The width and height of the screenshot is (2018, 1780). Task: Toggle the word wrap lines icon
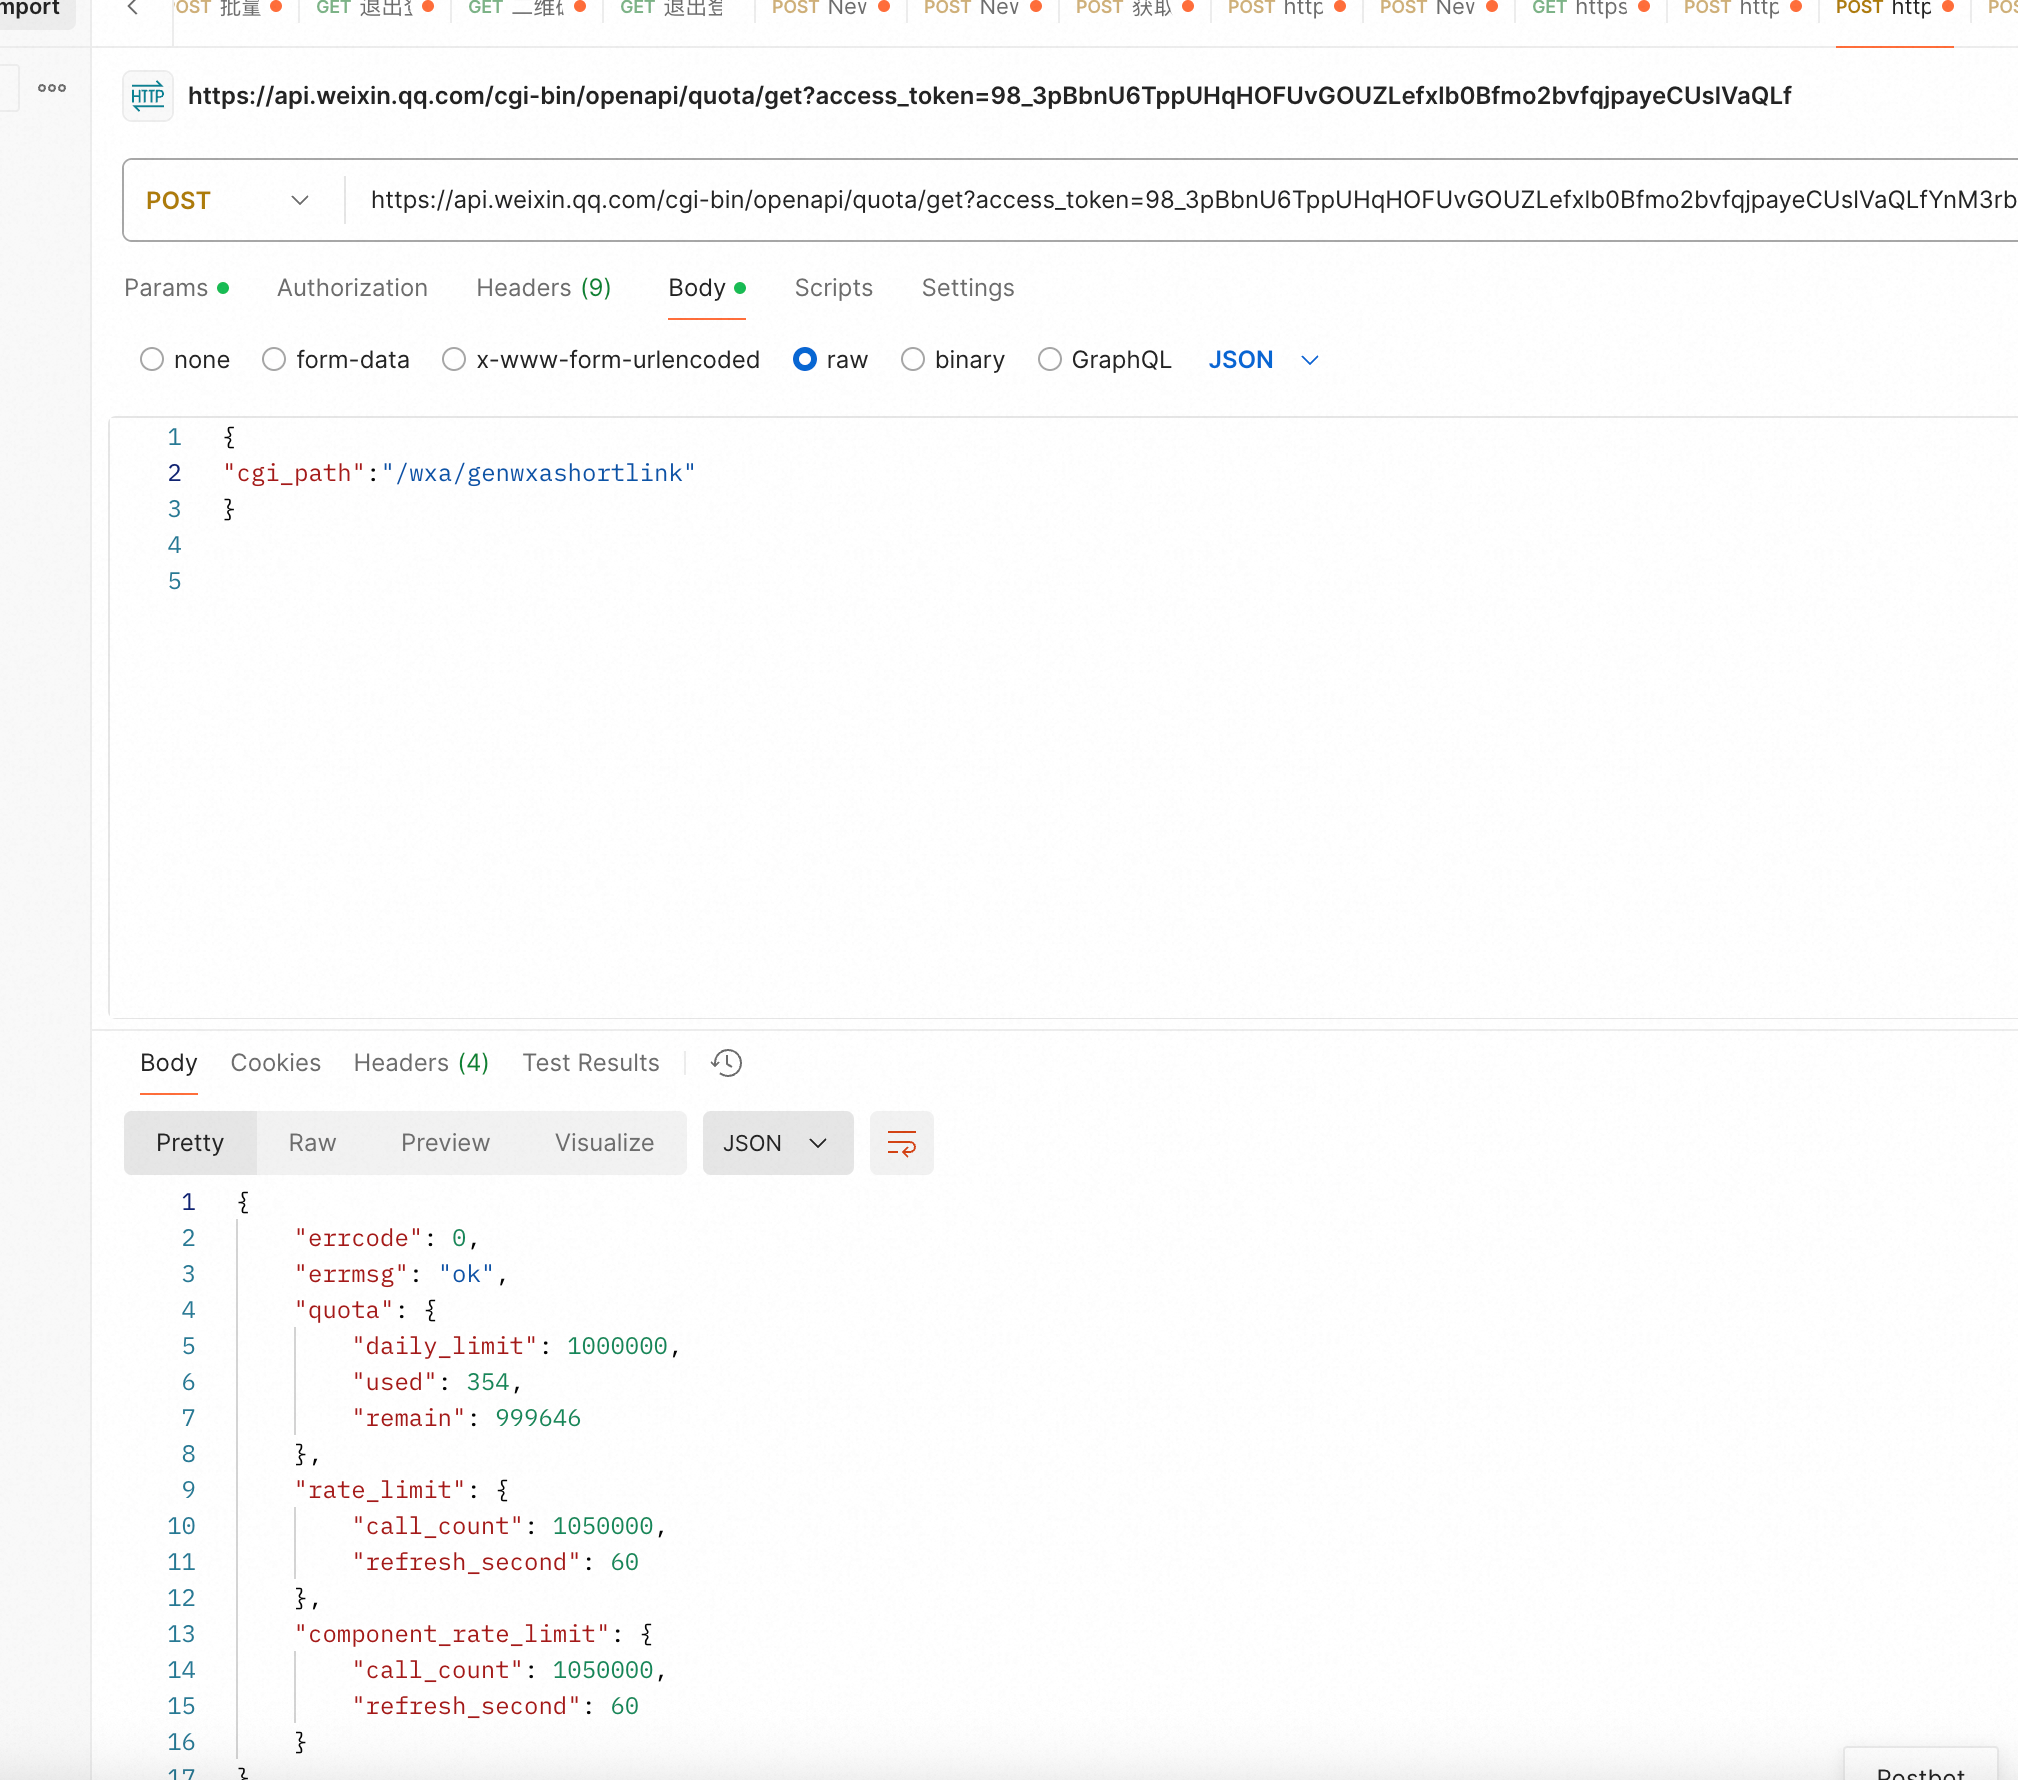[x=901, y=1143]
